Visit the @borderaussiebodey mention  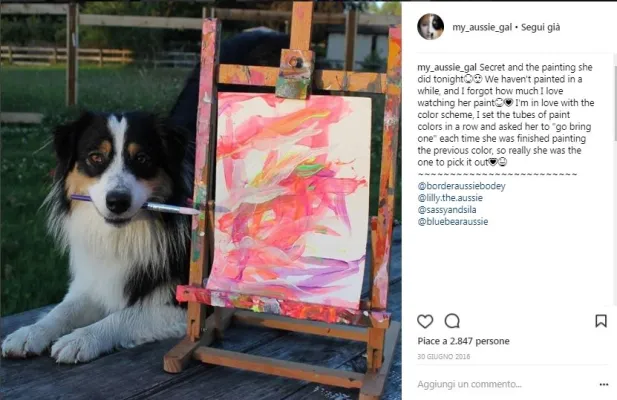pos(462,186)
